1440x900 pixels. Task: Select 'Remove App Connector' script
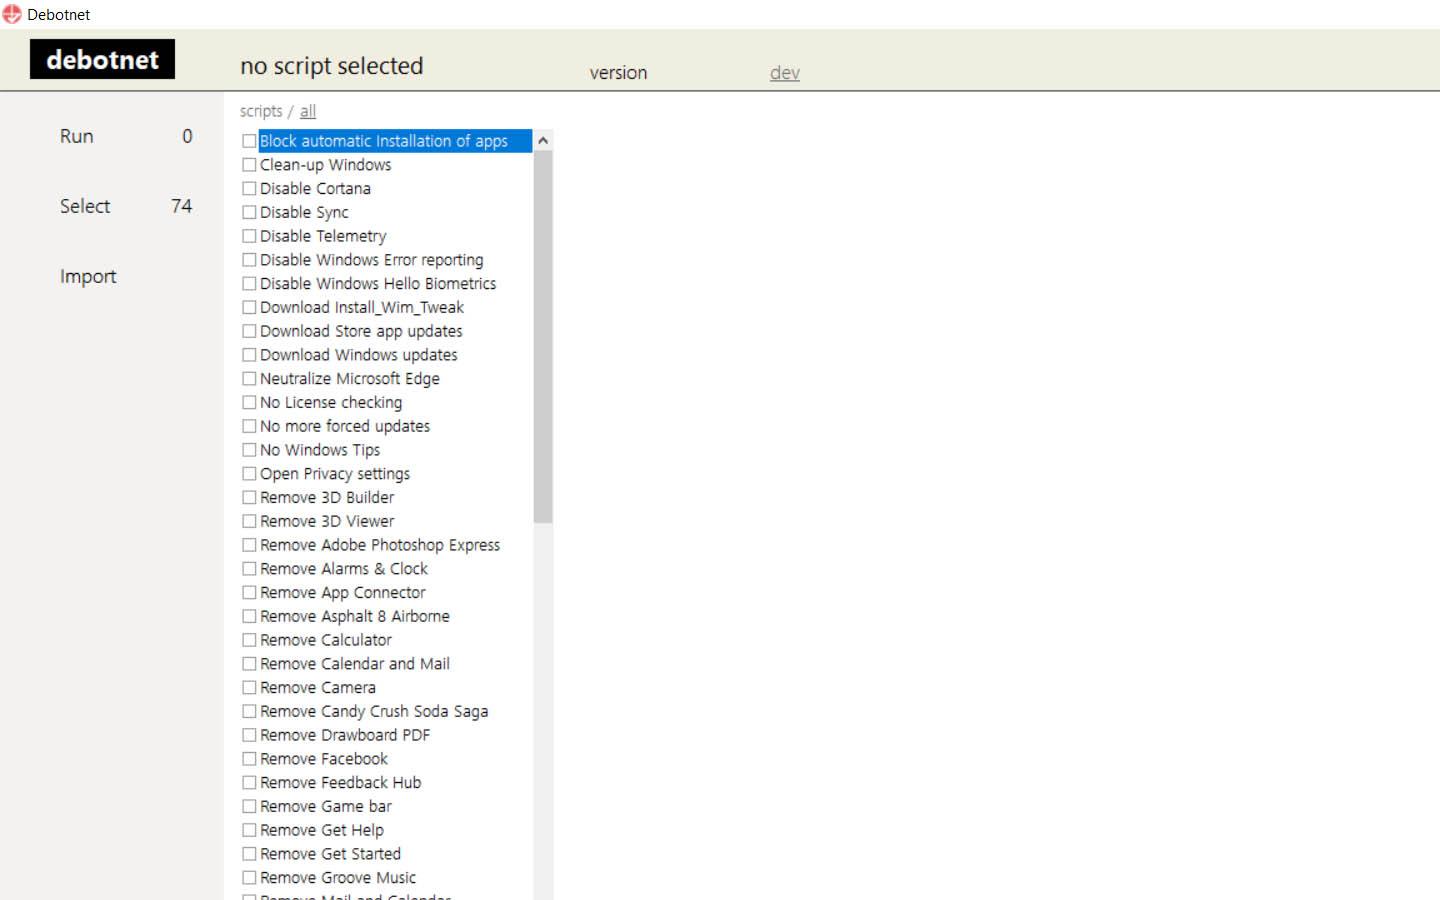click(343, 593)
